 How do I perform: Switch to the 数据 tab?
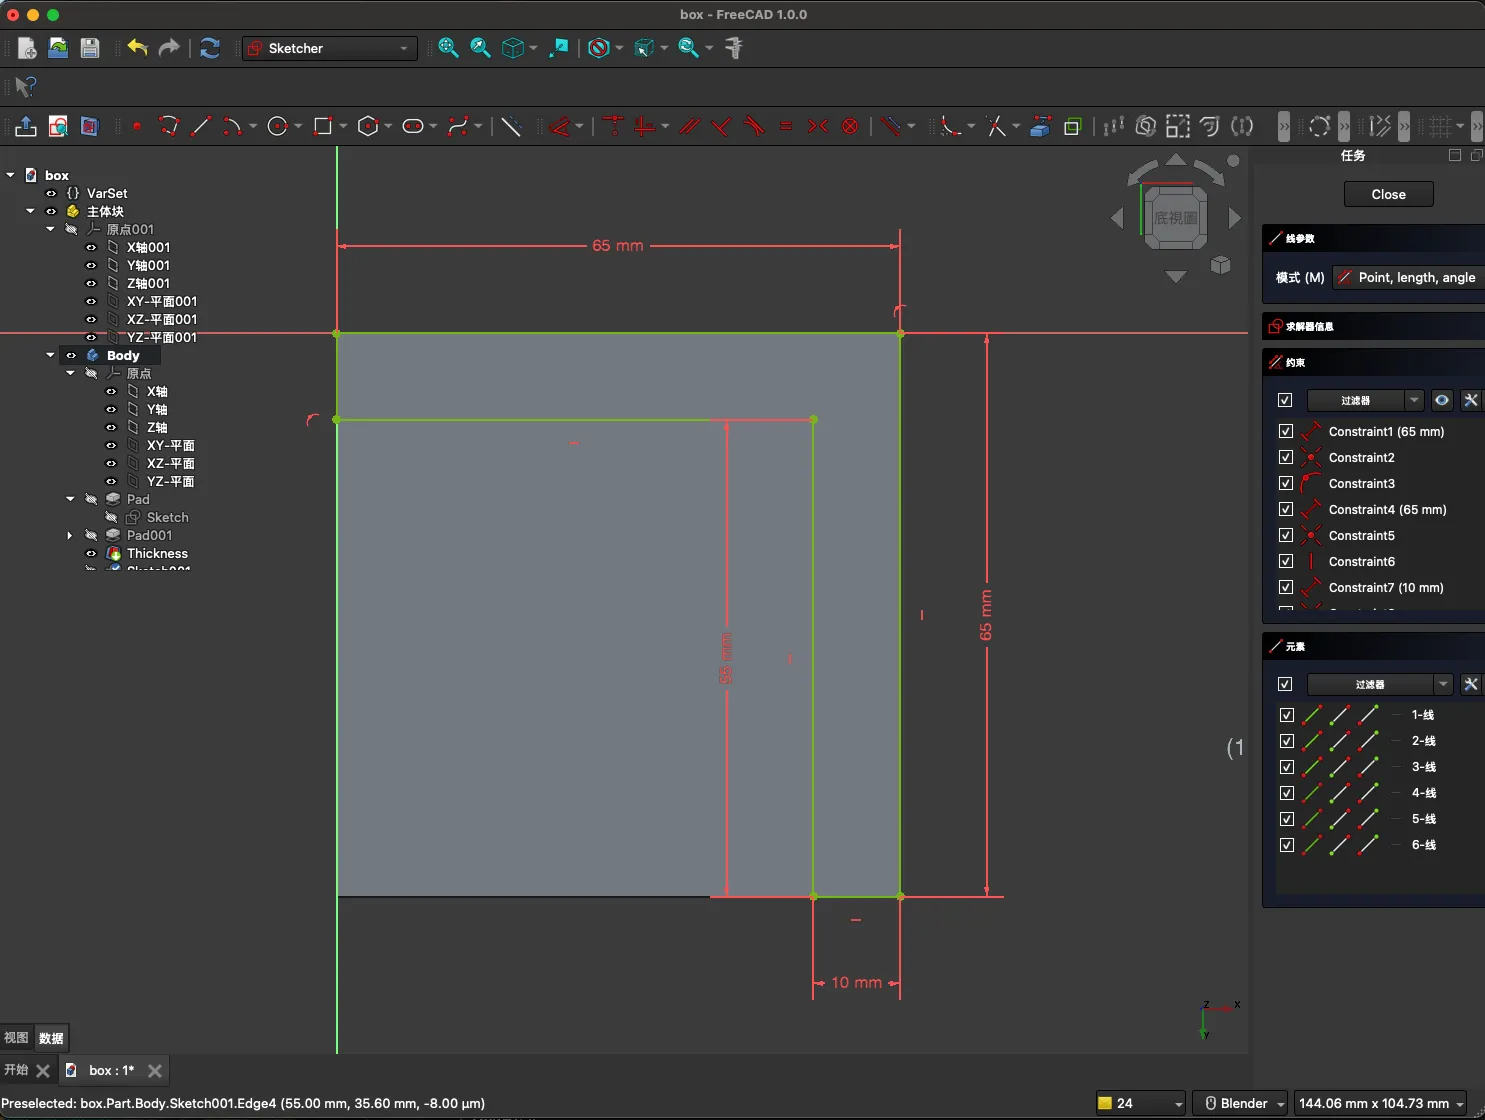(51, 1038)
